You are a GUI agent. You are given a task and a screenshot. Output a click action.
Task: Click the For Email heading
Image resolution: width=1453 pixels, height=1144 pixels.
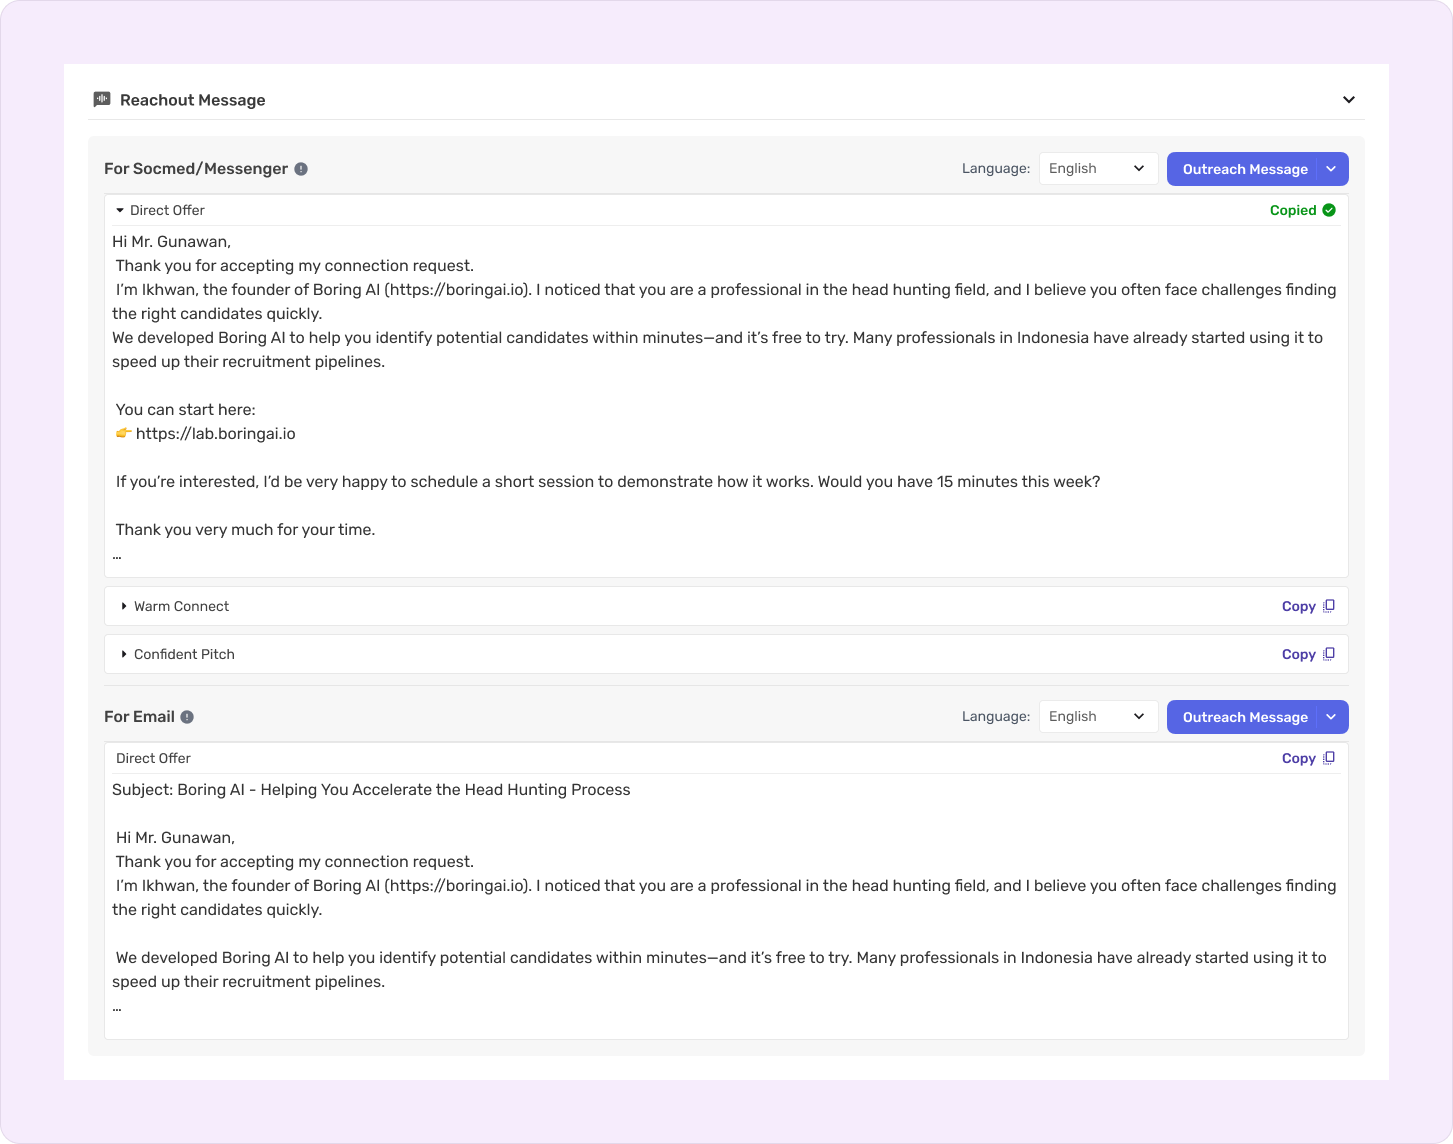(139, 717)
